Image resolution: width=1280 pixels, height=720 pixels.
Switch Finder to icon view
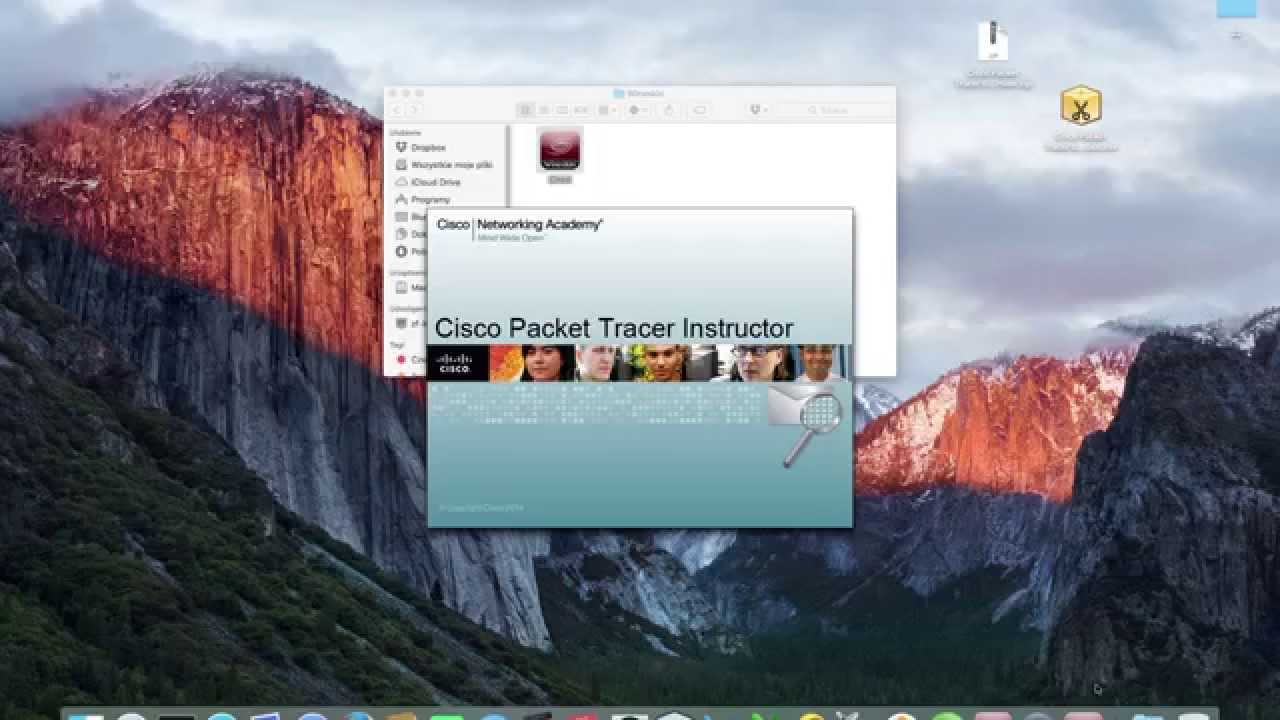pyautogui.click(x=526, y=110)
